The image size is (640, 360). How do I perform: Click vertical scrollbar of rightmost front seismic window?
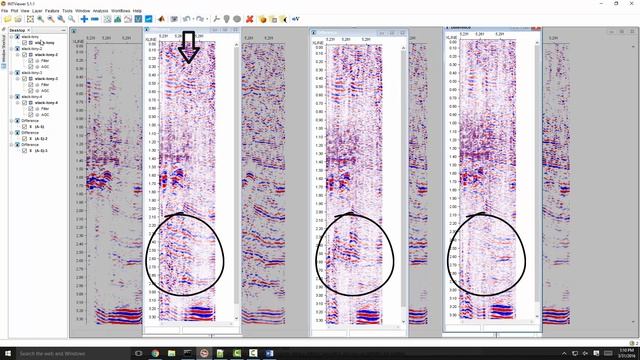point(537,179)
